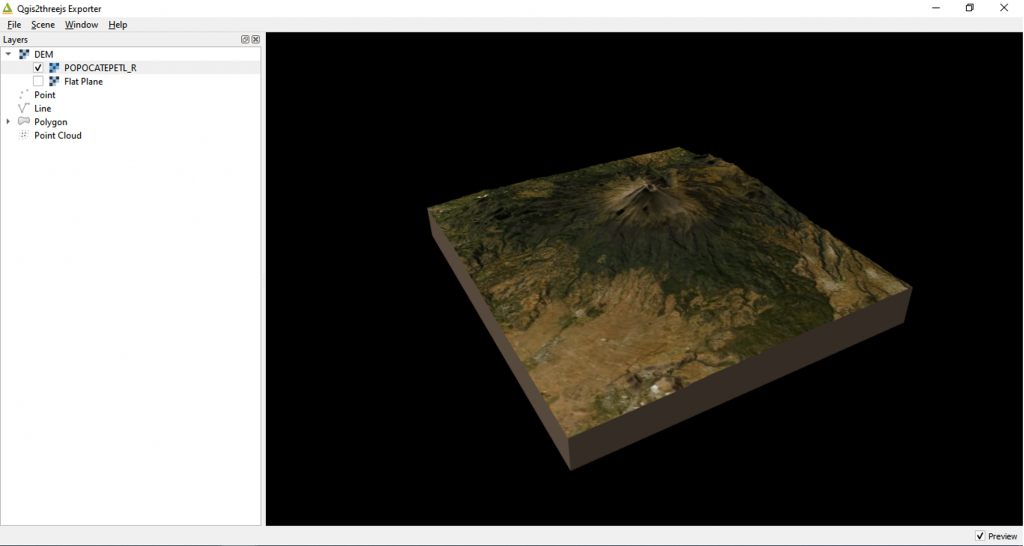The height and width of the screenshot is (546, 1024).
Task: Click the POPOCATEPETL_R layer raster icon
Action: pyautogui.click(x=54, y=68)
